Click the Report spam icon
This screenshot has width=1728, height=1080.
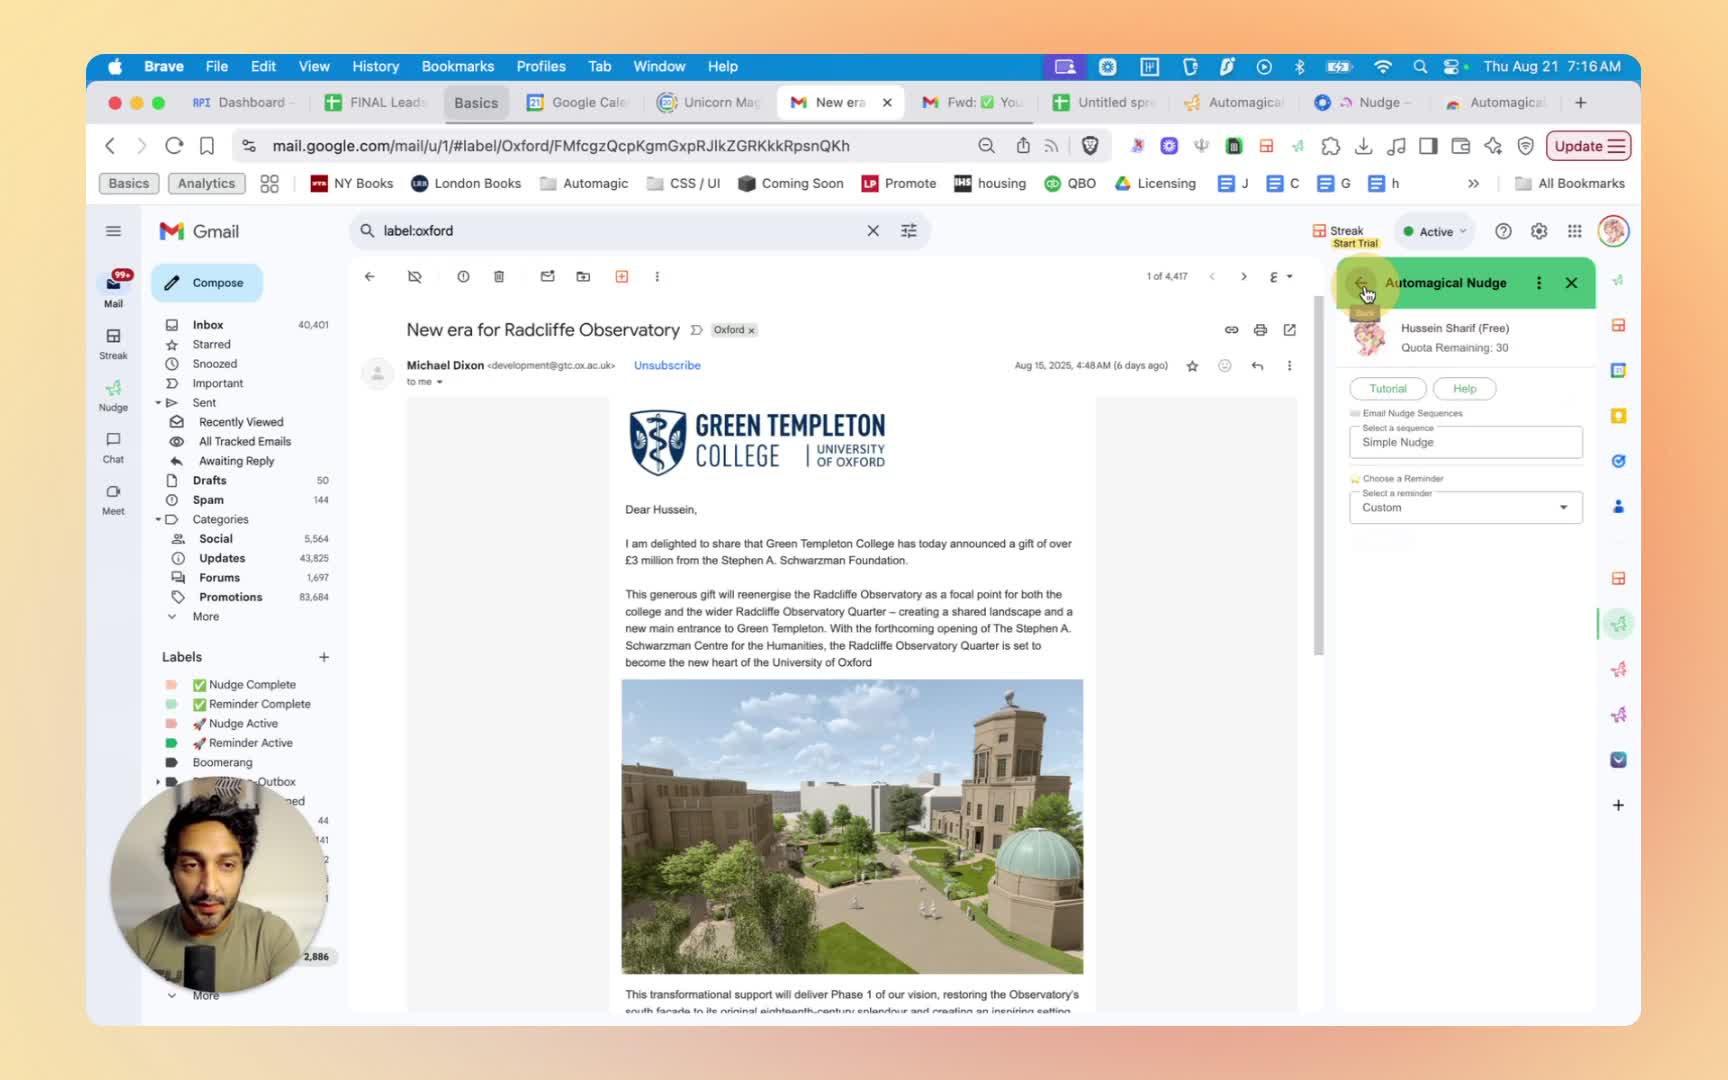(463, 277)
